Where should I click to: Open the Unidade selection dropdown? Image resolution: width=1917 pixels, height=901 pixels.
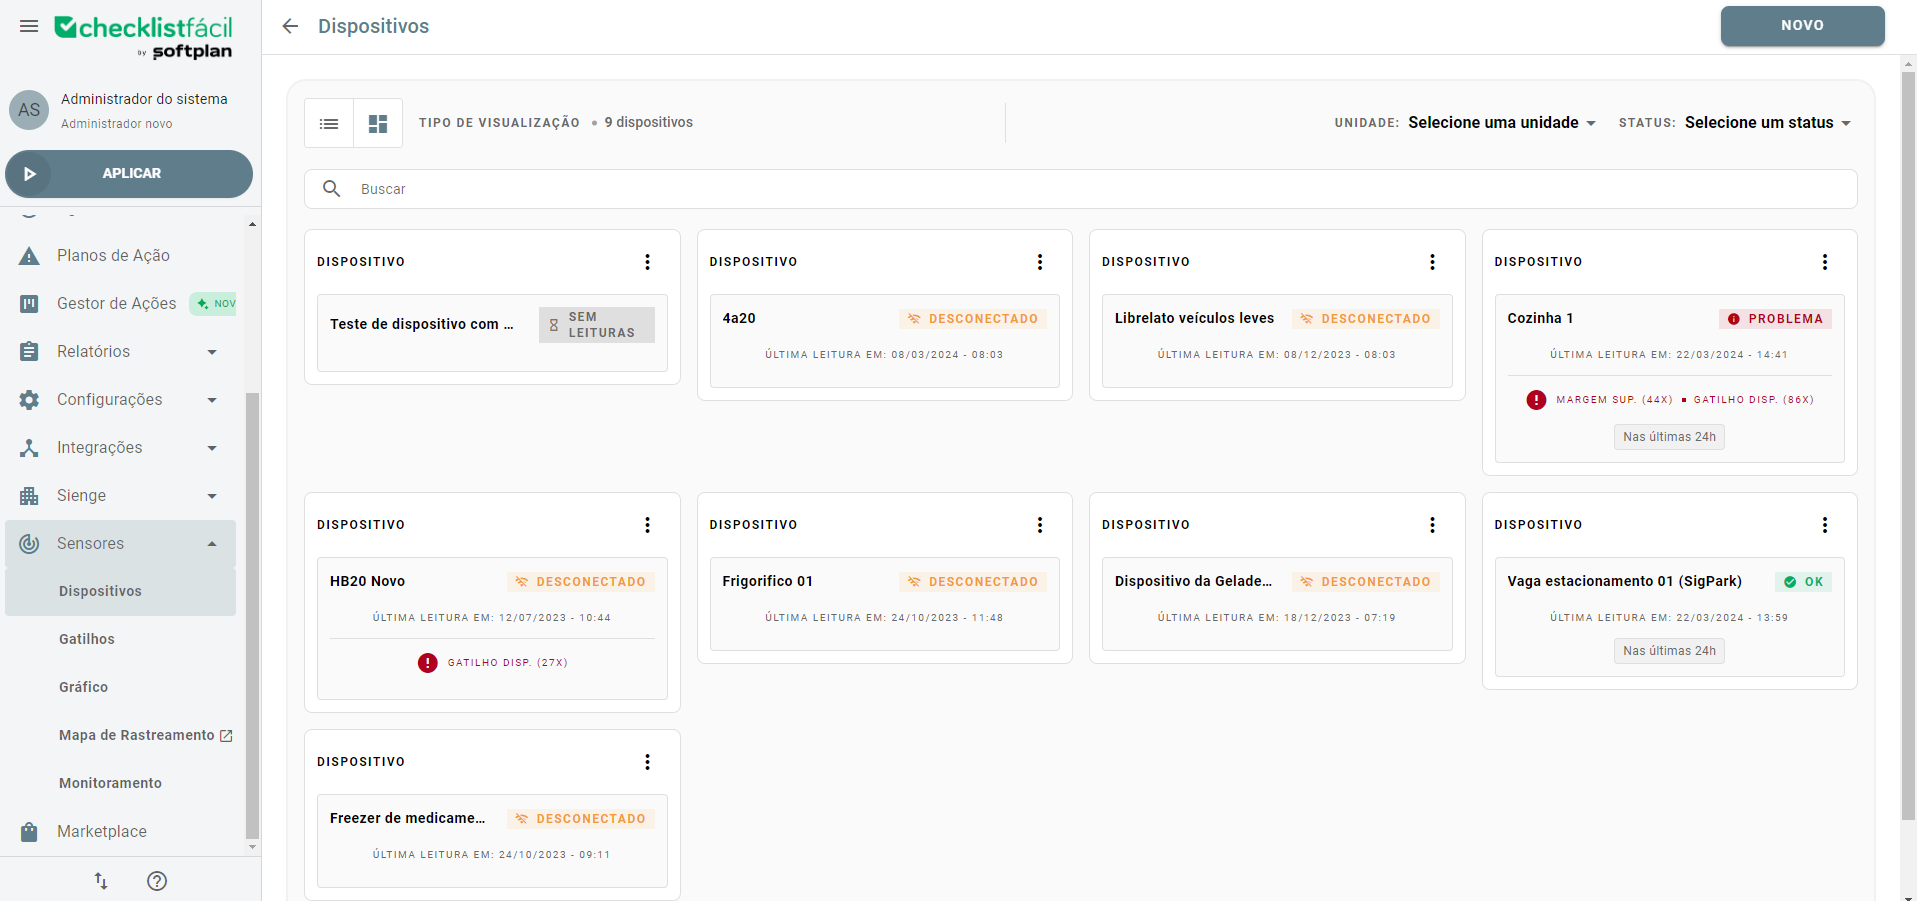click(x=1500, y=122)
